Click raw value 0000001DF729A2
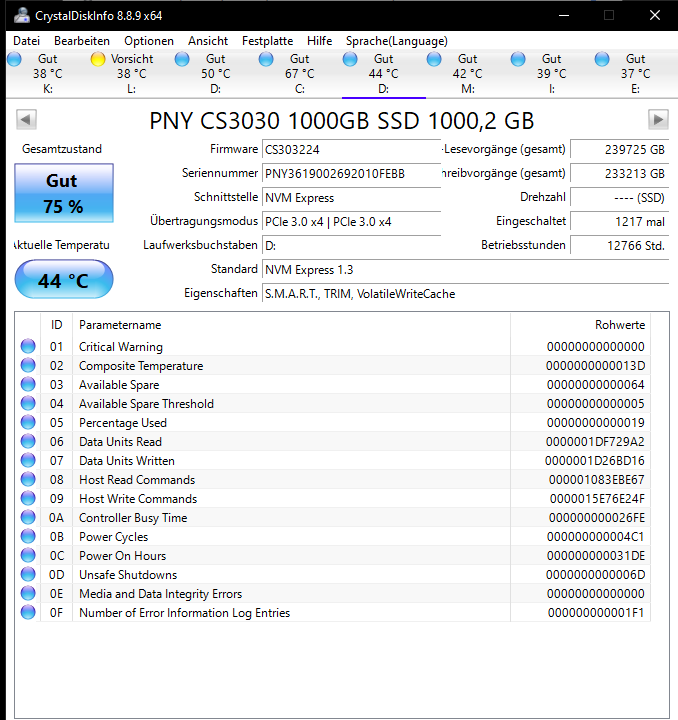 click(595, 442)
